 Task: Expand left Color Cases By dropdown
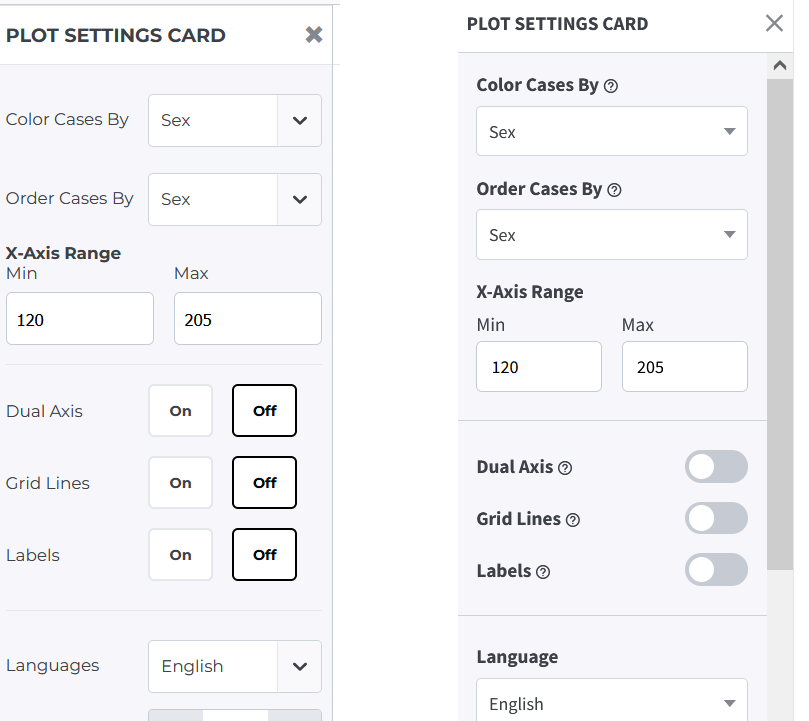[235, 120]
